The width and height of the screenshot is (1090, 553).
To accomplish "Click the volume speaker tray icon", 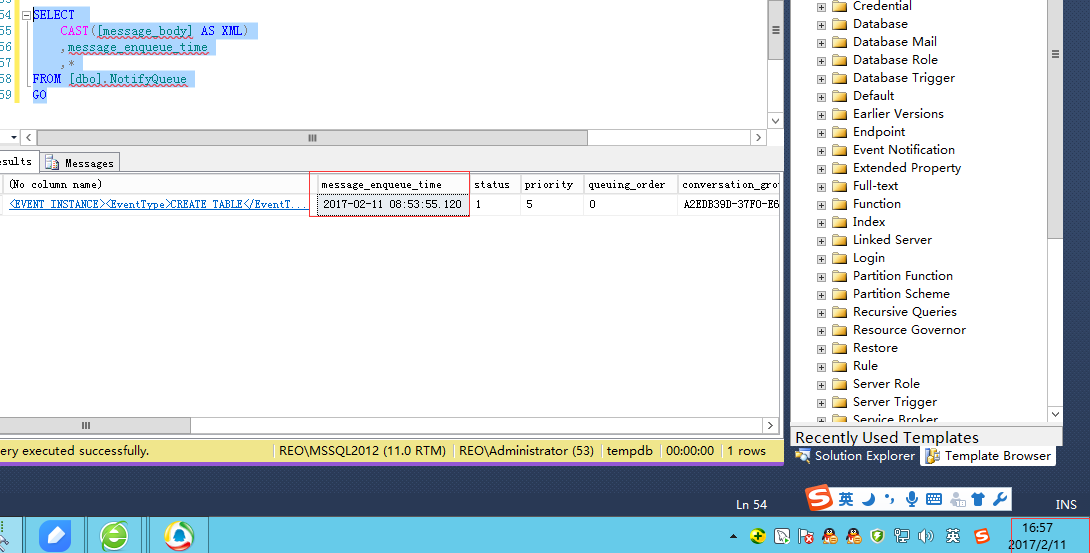I will pos(925,536).
